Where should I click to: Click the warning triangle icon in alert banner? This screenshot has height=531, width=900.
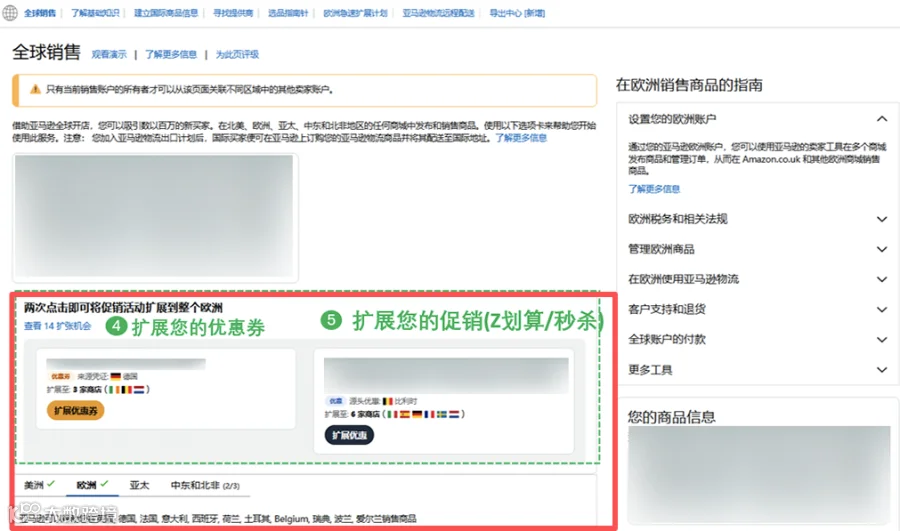[35, 90]
